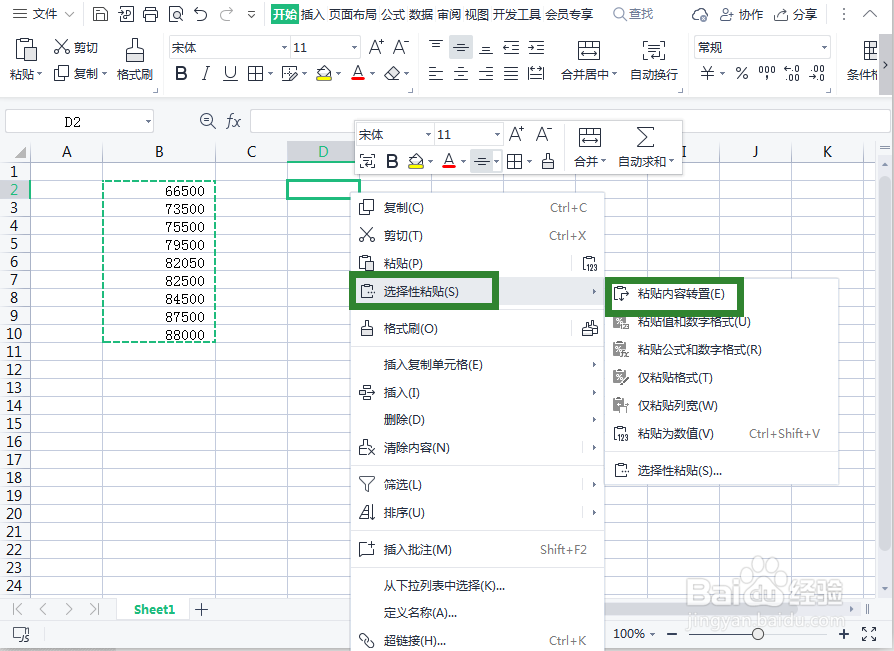Viewport: 894px width, 651px height.
Task: Toggle bold formatting on the ribbon
Action: pyautogui.click(x=180, y=71)
